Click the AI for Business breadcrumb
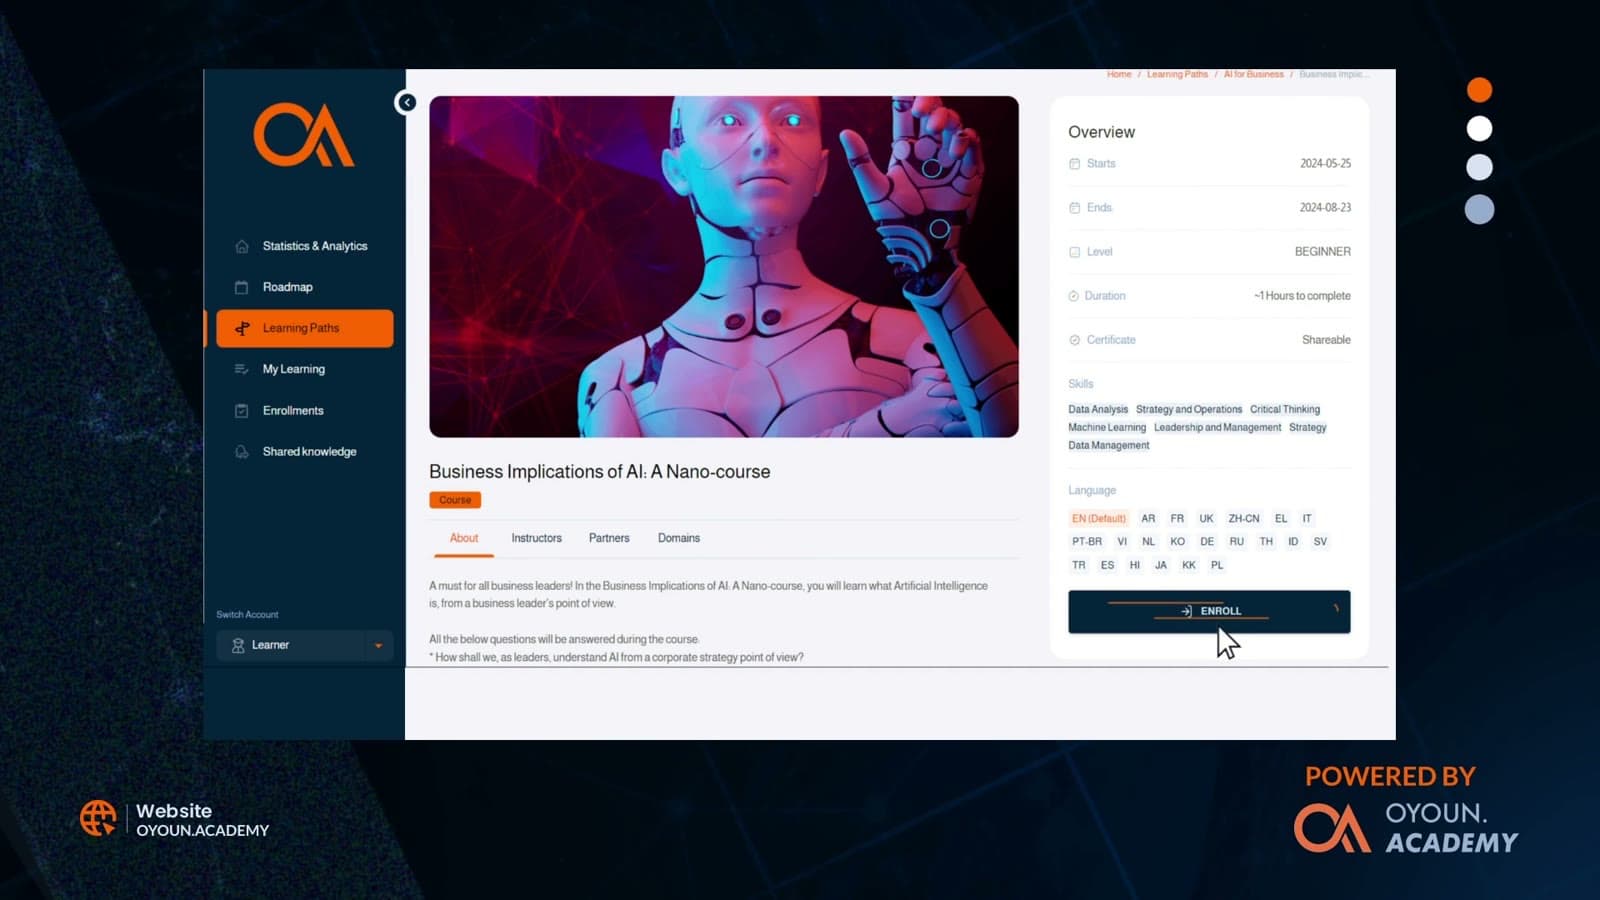The image size is (1600, 900). click(1253, 74)
